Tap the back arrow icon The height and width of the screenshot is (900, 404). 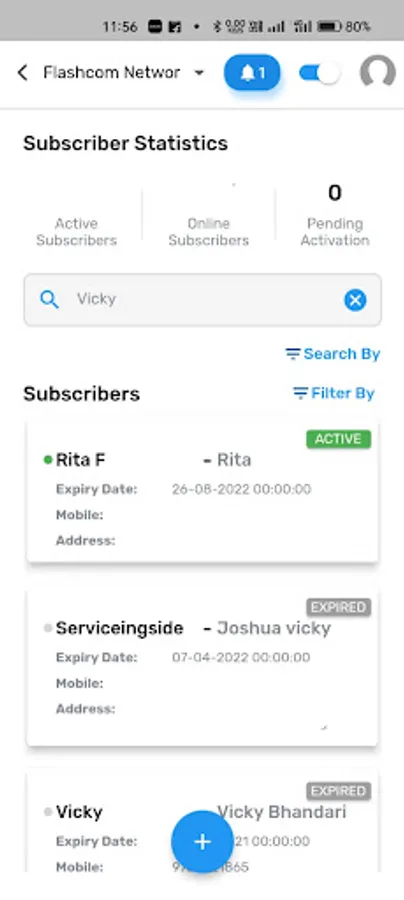pos(22,73)
